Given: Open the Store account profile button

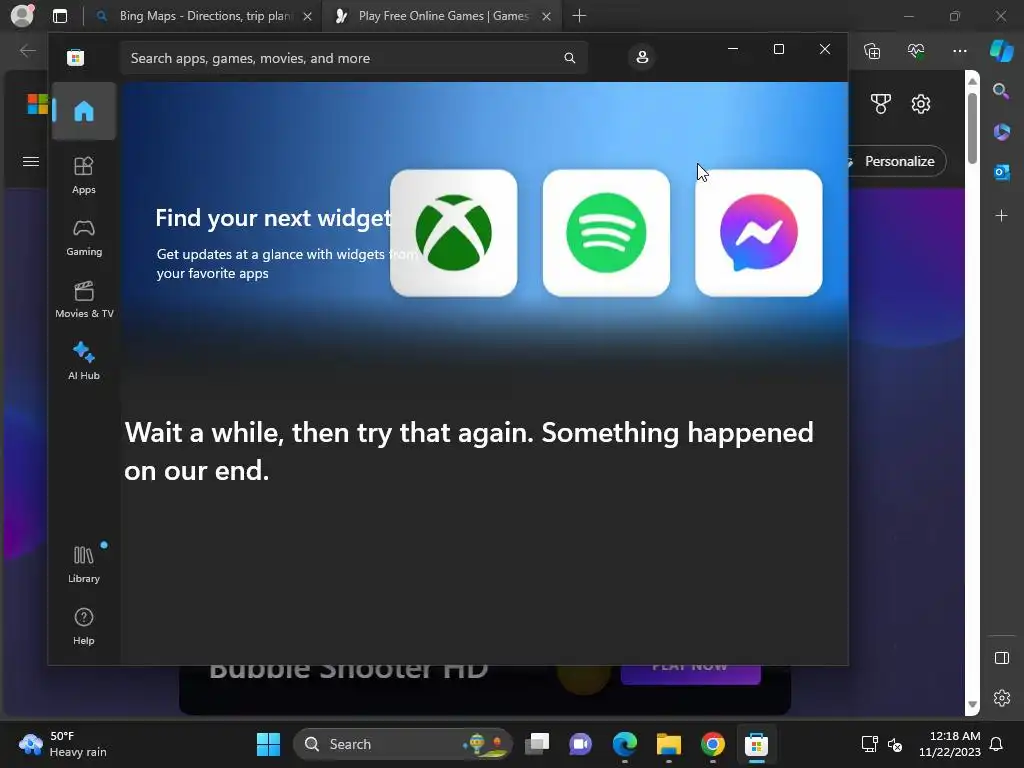Looking at the screenshot, I should (642, 57).
